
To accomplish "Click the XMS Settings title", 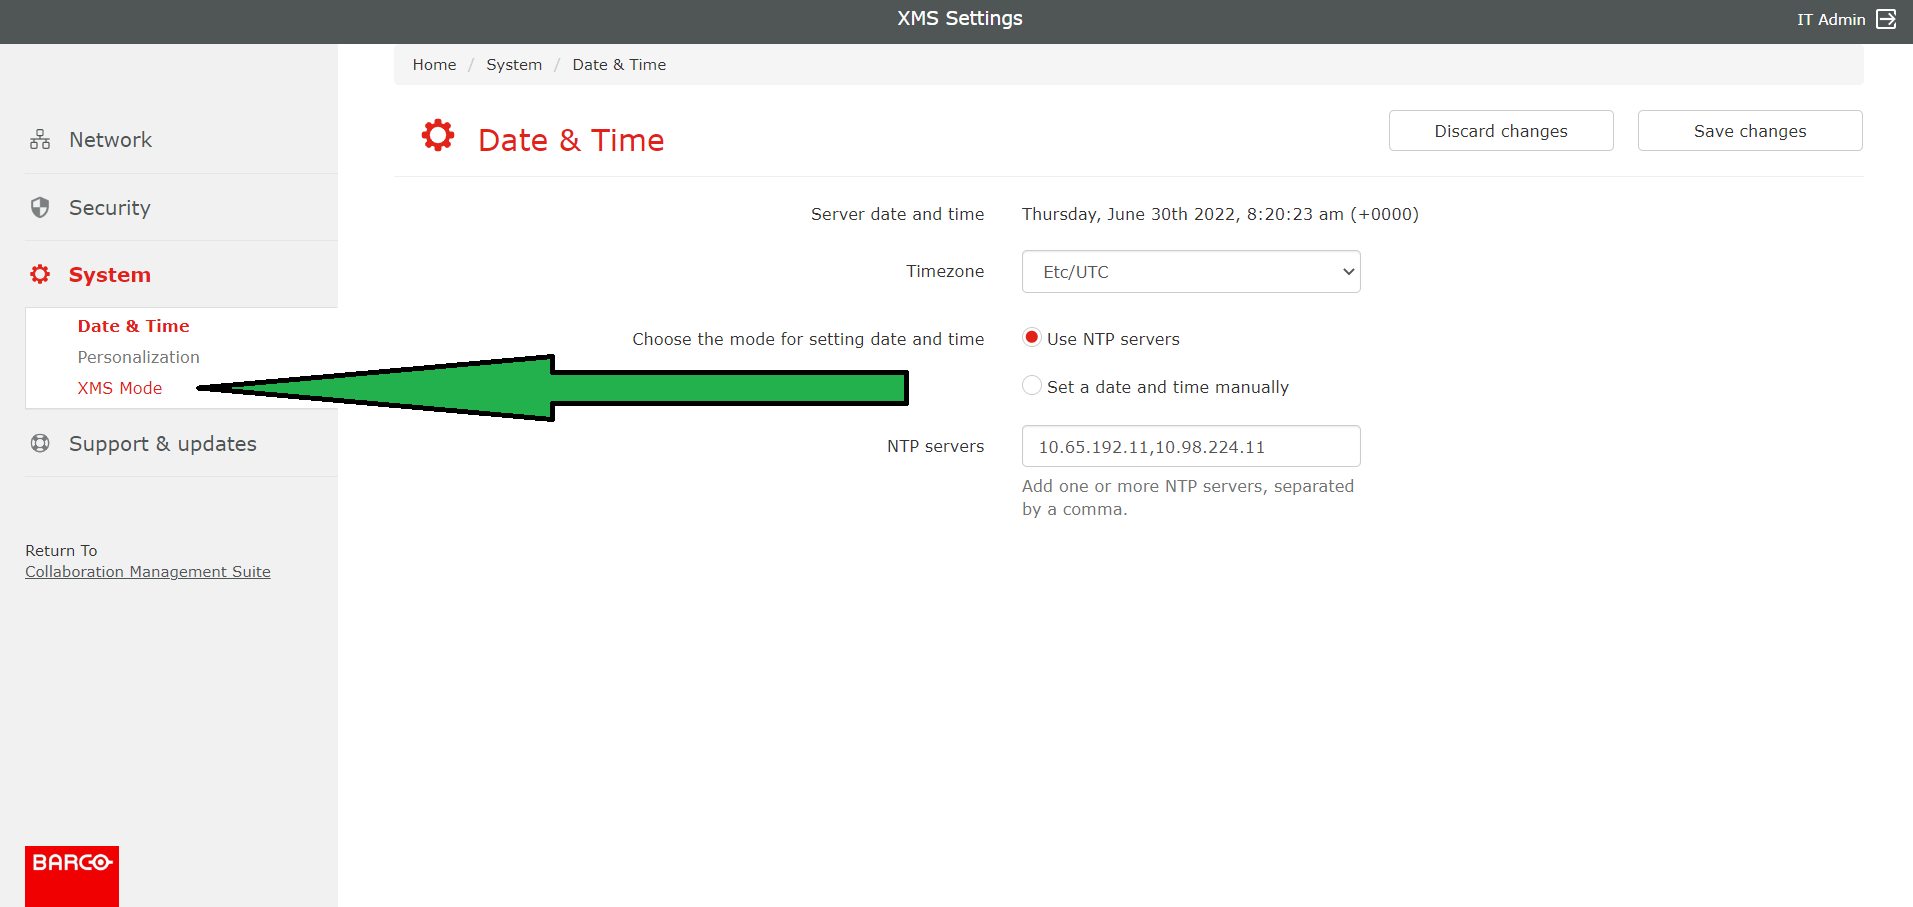I will coord(960,19).
